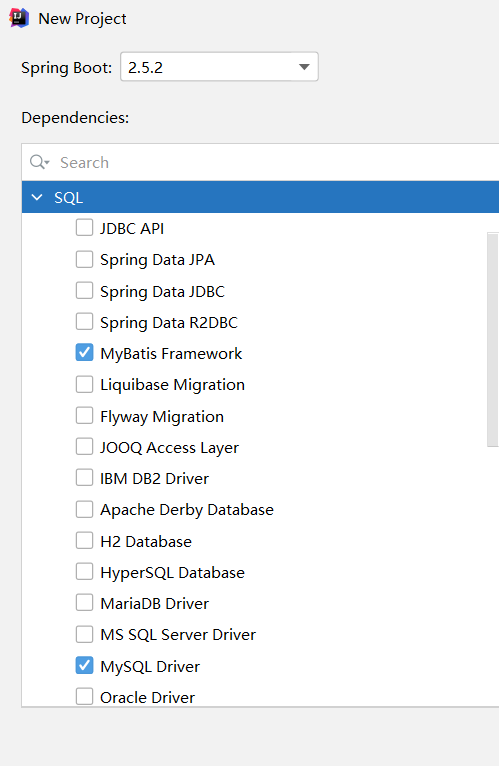Image resolution: width=499 pixels, height=766 pixels.
Task: Select the H2 Database label text
Action: click(x=146, y=541)
